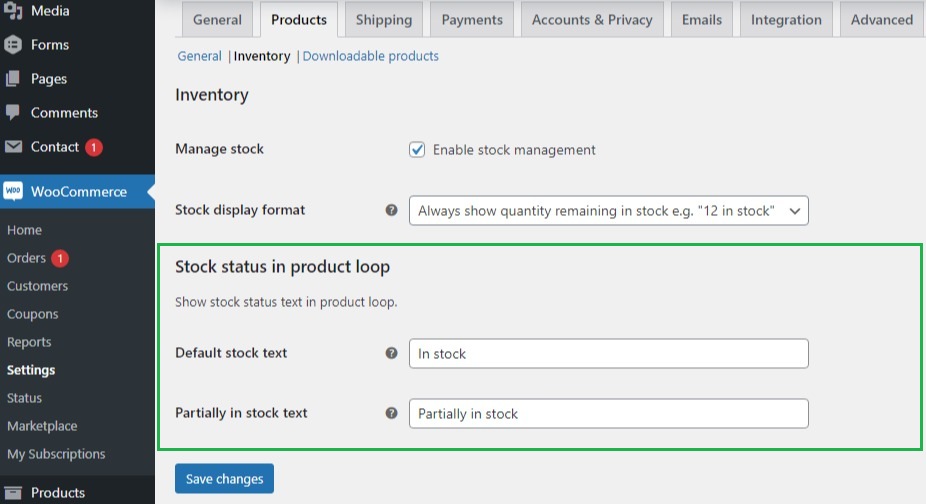
Task: Show help tooltip for Default stock text
Action: click(x=392, y=353)
